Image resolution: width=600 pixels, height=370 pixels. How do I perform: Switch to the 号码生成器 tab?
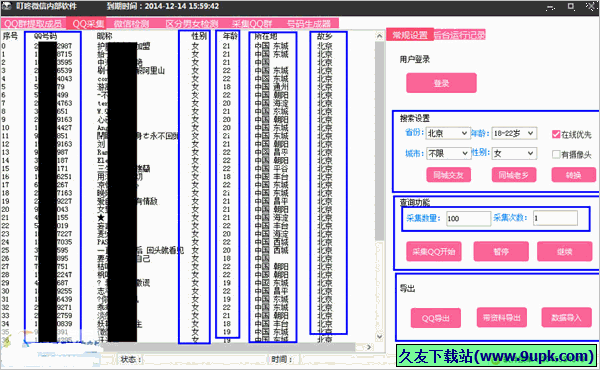[x=309, y=24]
